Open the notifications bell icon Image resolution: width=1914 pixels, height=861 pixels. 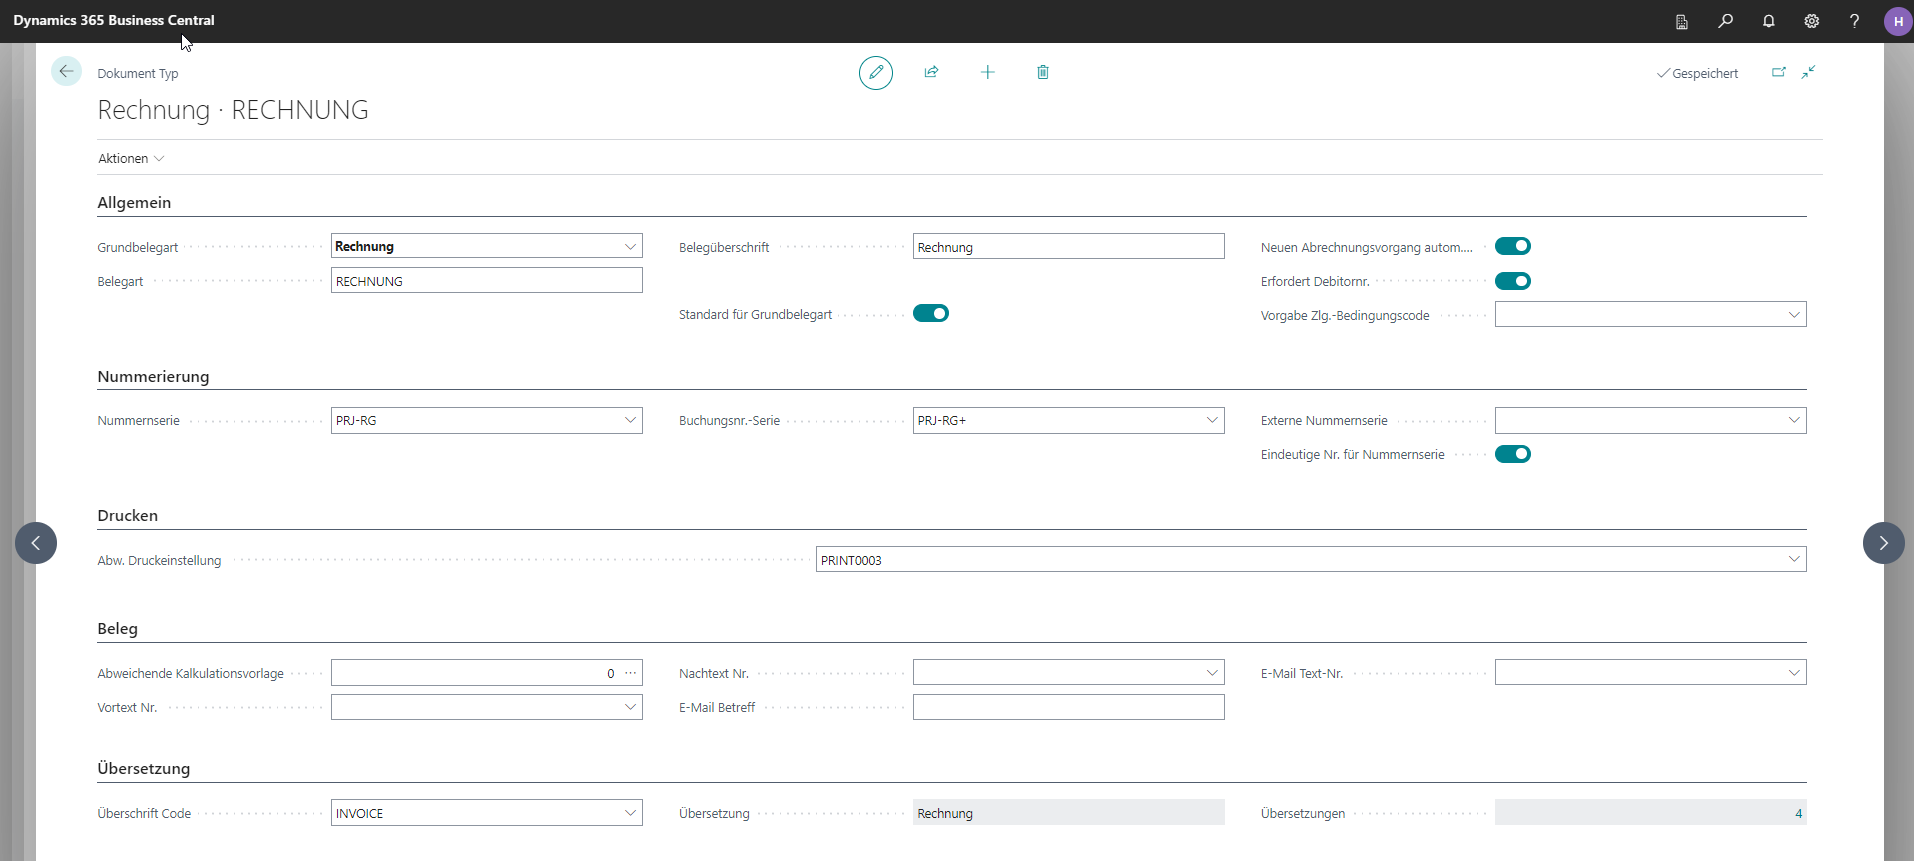1768,21
